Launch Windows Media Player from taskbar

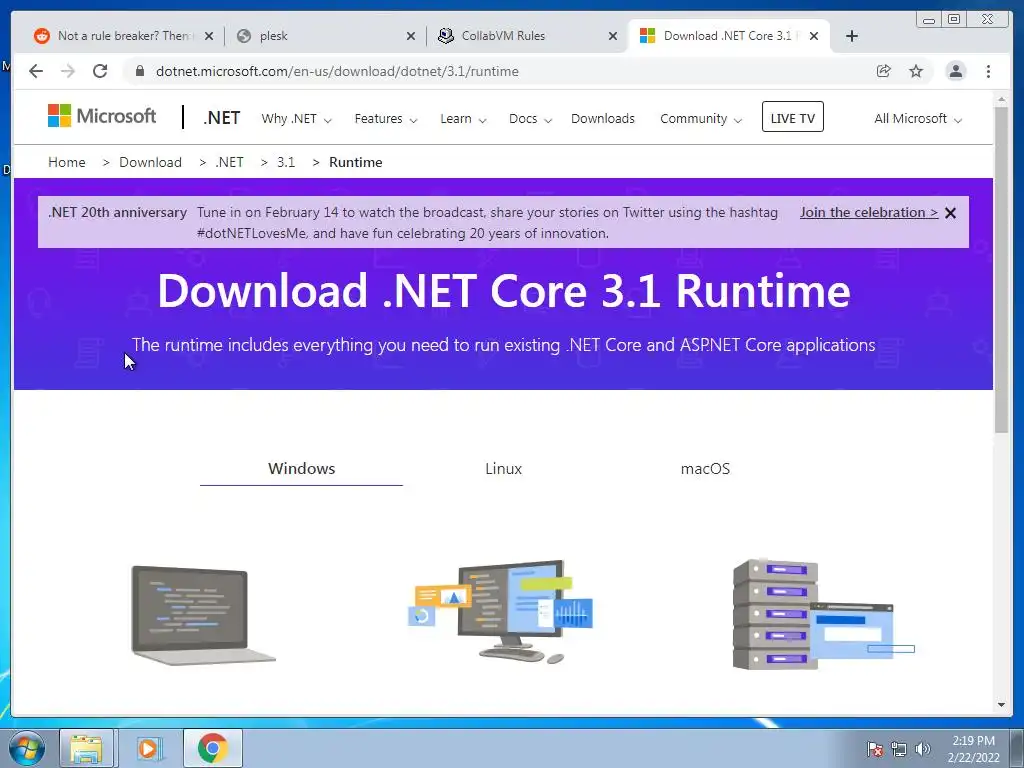click(x=149, y=748)
